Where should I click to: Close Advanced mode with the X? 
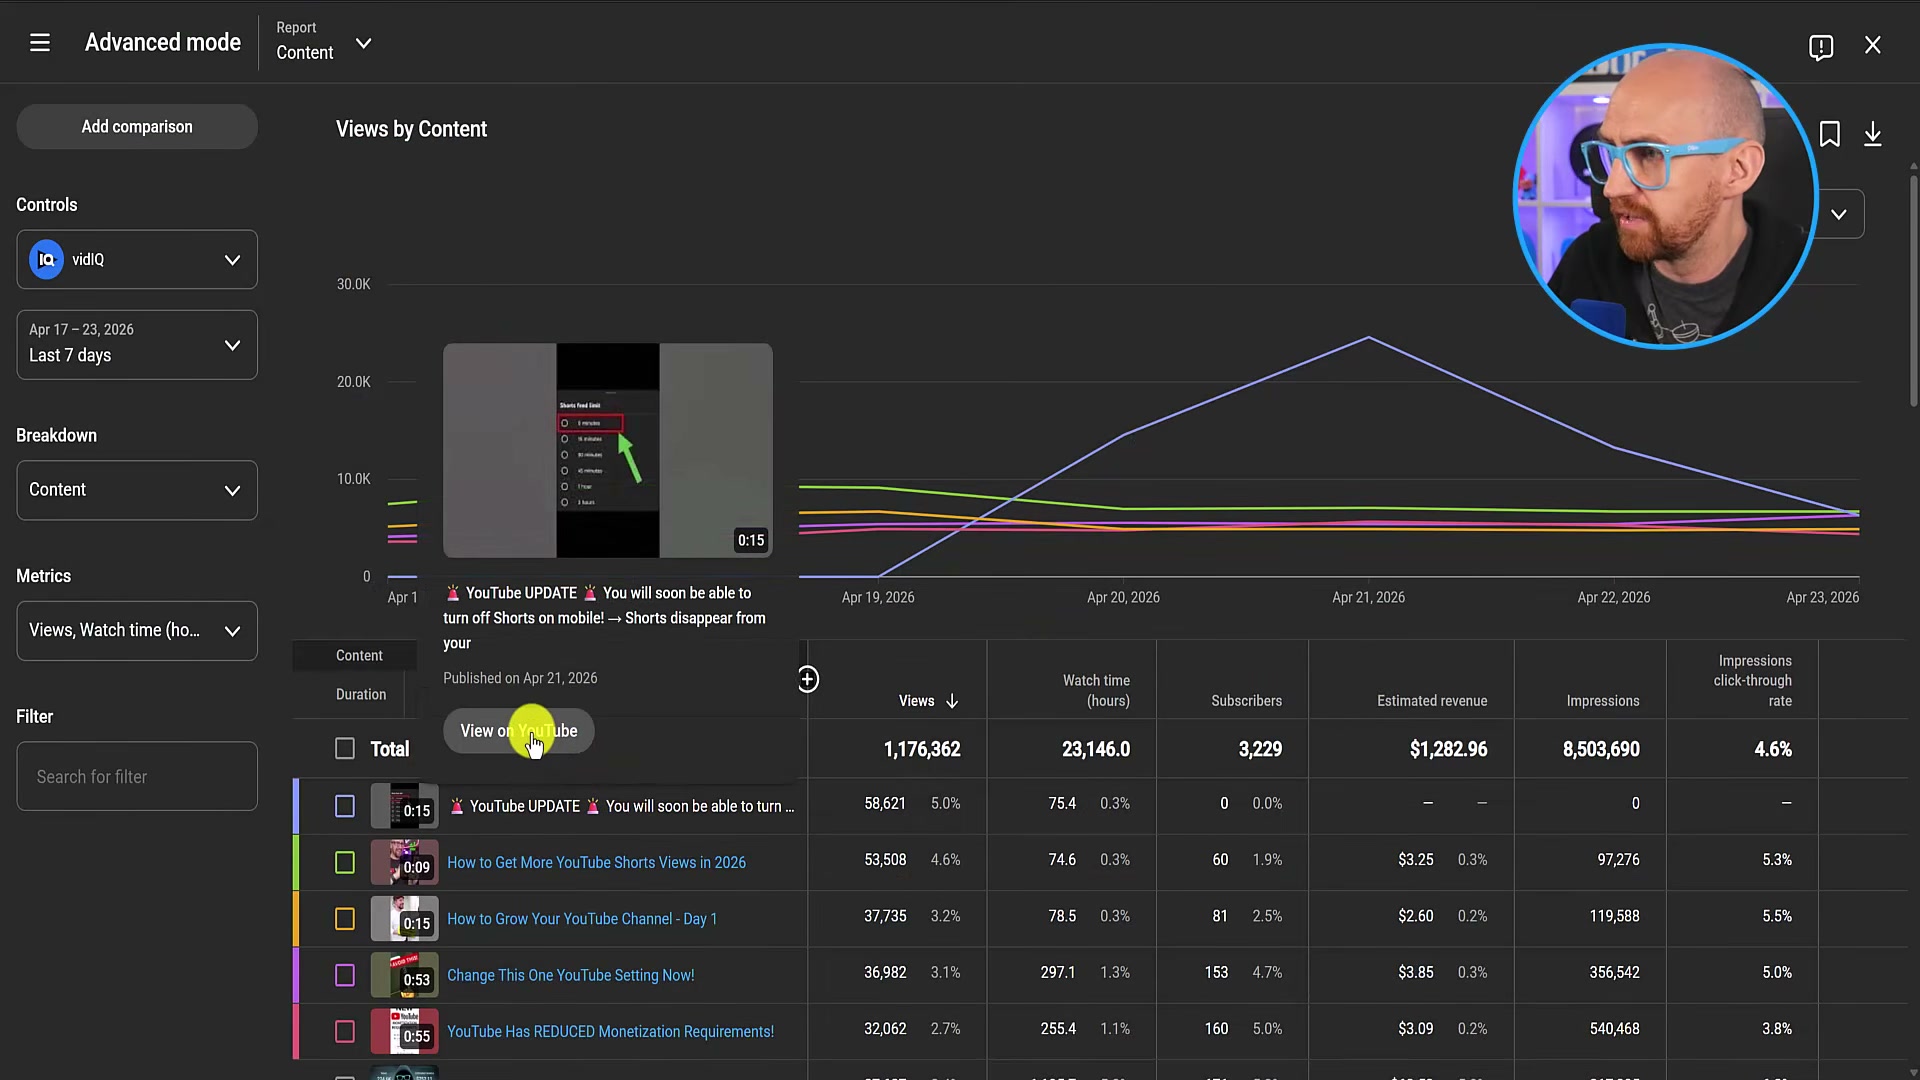(1873, 45)
